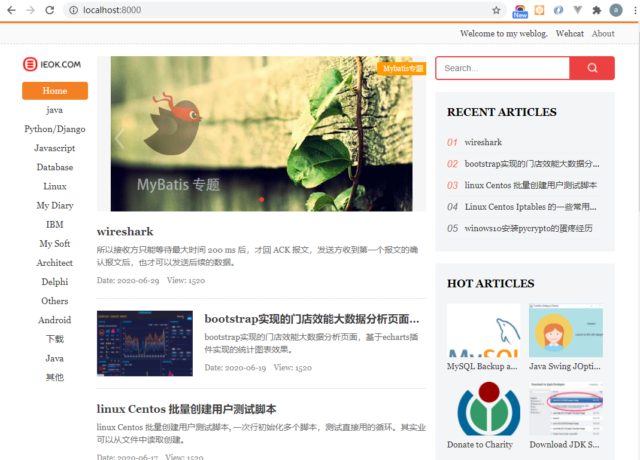Click bootstrap article's 'Date: 2020-06-19' text

[x=235, y=368]
